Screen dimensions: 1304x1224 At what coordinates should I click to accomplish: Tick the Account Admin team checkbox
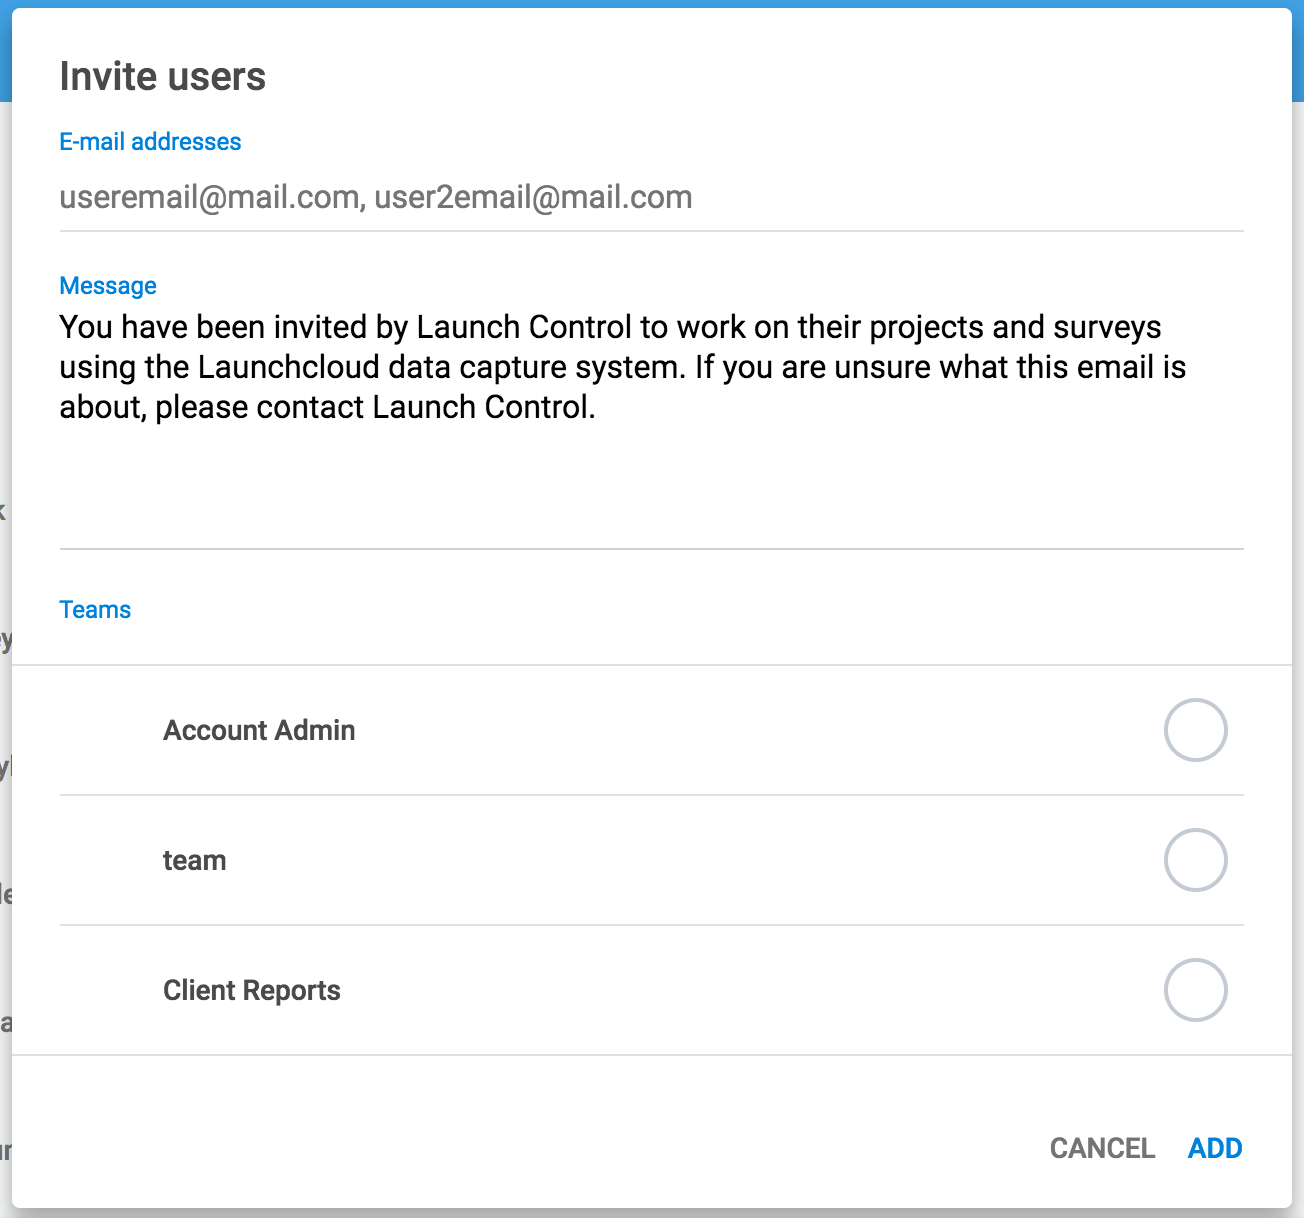[1195, 730]
